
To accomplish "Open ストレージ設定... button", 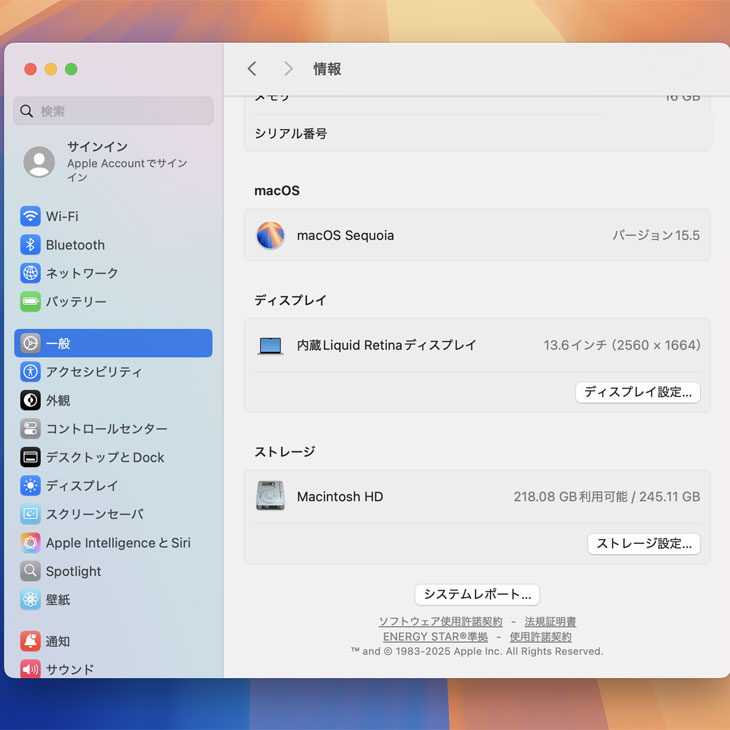I will tap(643, 543).
